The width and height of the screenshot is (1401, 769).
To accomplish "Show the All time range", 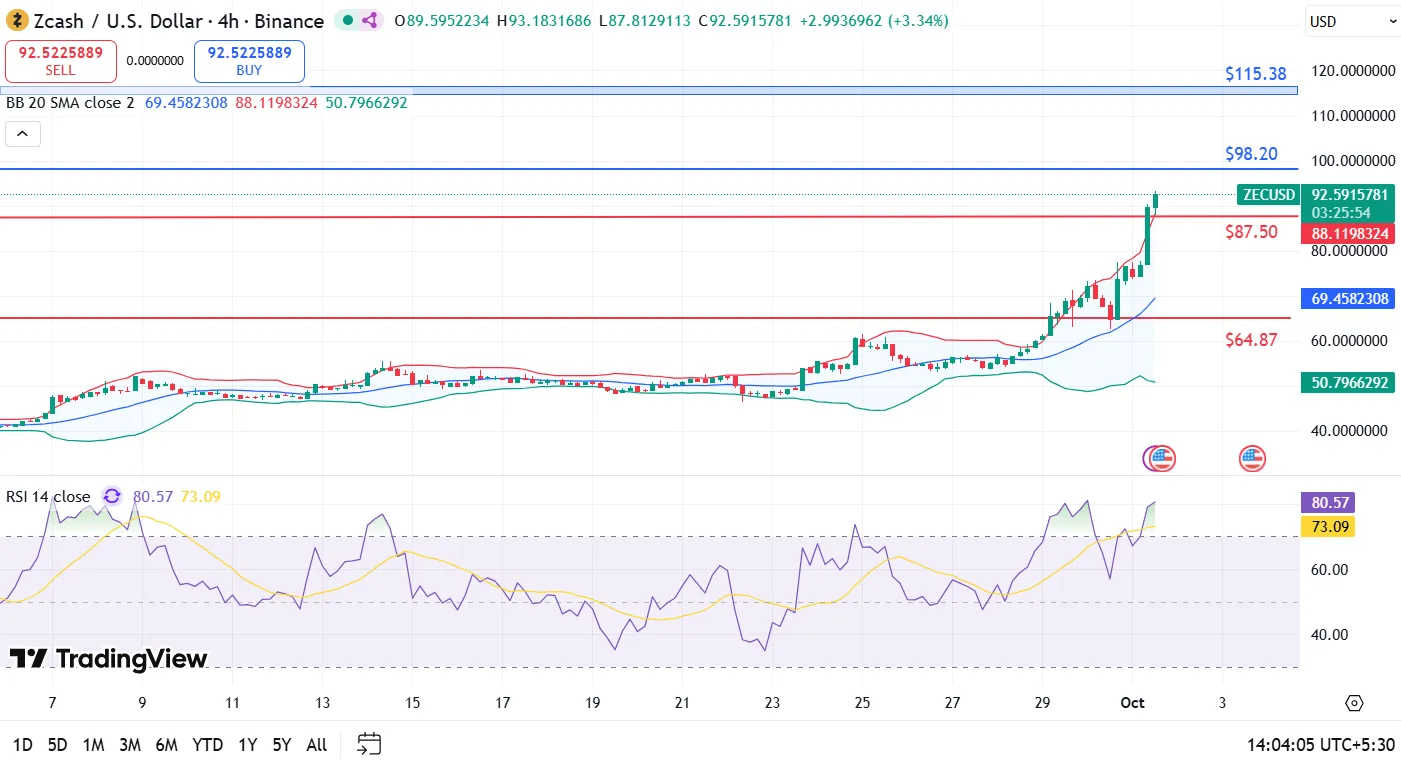I will (x=316, y=745).
